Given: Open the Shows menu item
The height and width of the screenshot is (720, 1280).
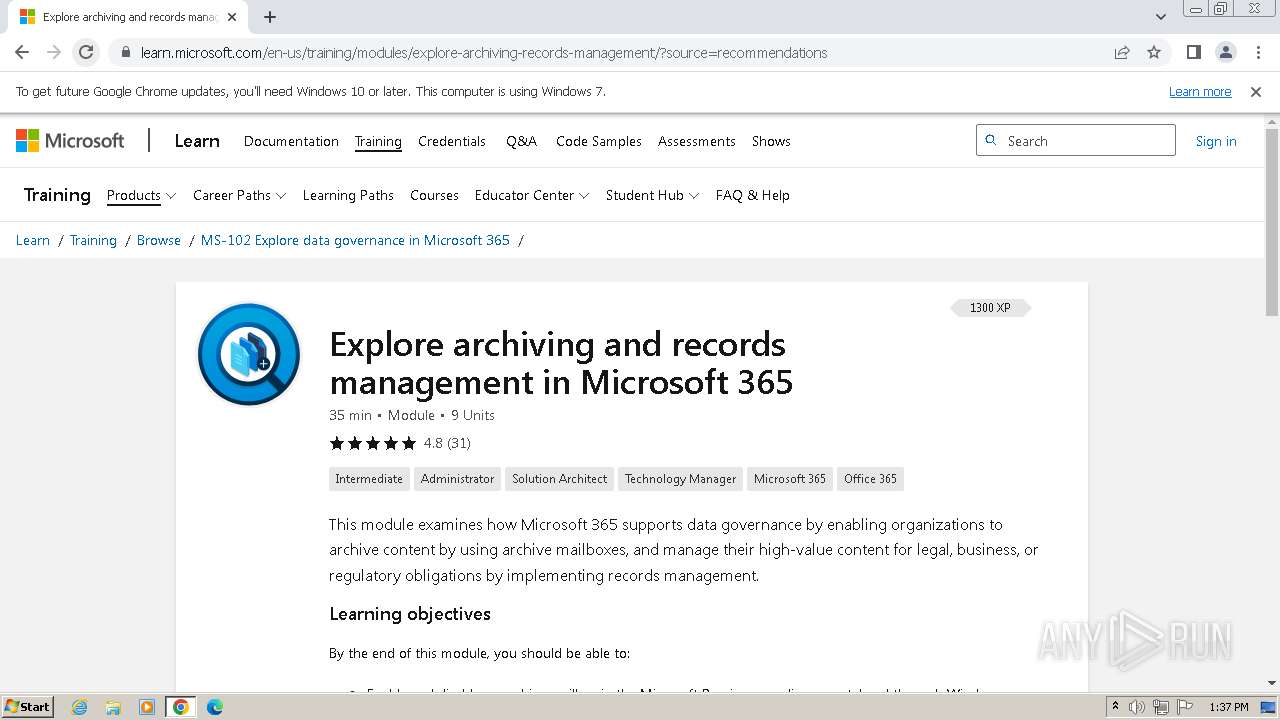Looking at the screenshot, I should pos(771,141).
